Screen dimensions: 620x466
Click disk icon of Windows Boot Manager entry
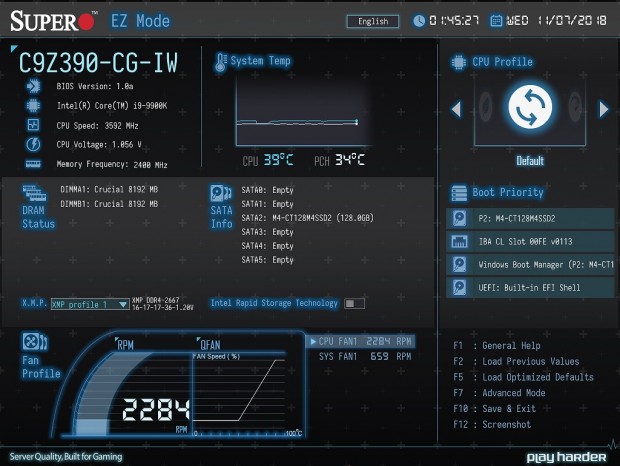tap(459, 264)
